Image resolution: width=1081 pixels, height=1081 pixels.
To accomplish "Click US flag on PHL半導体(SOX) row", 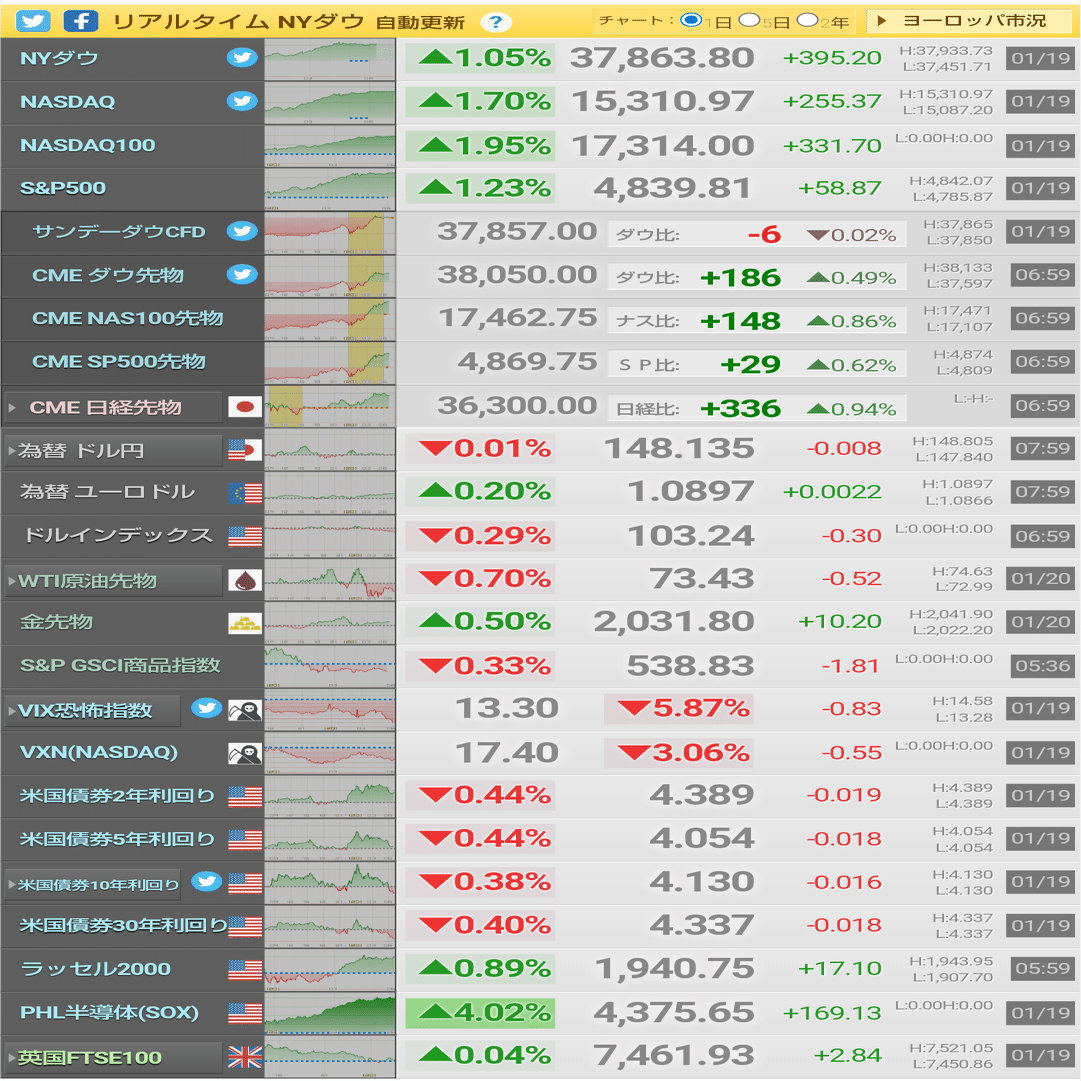I will [245, 1013].
